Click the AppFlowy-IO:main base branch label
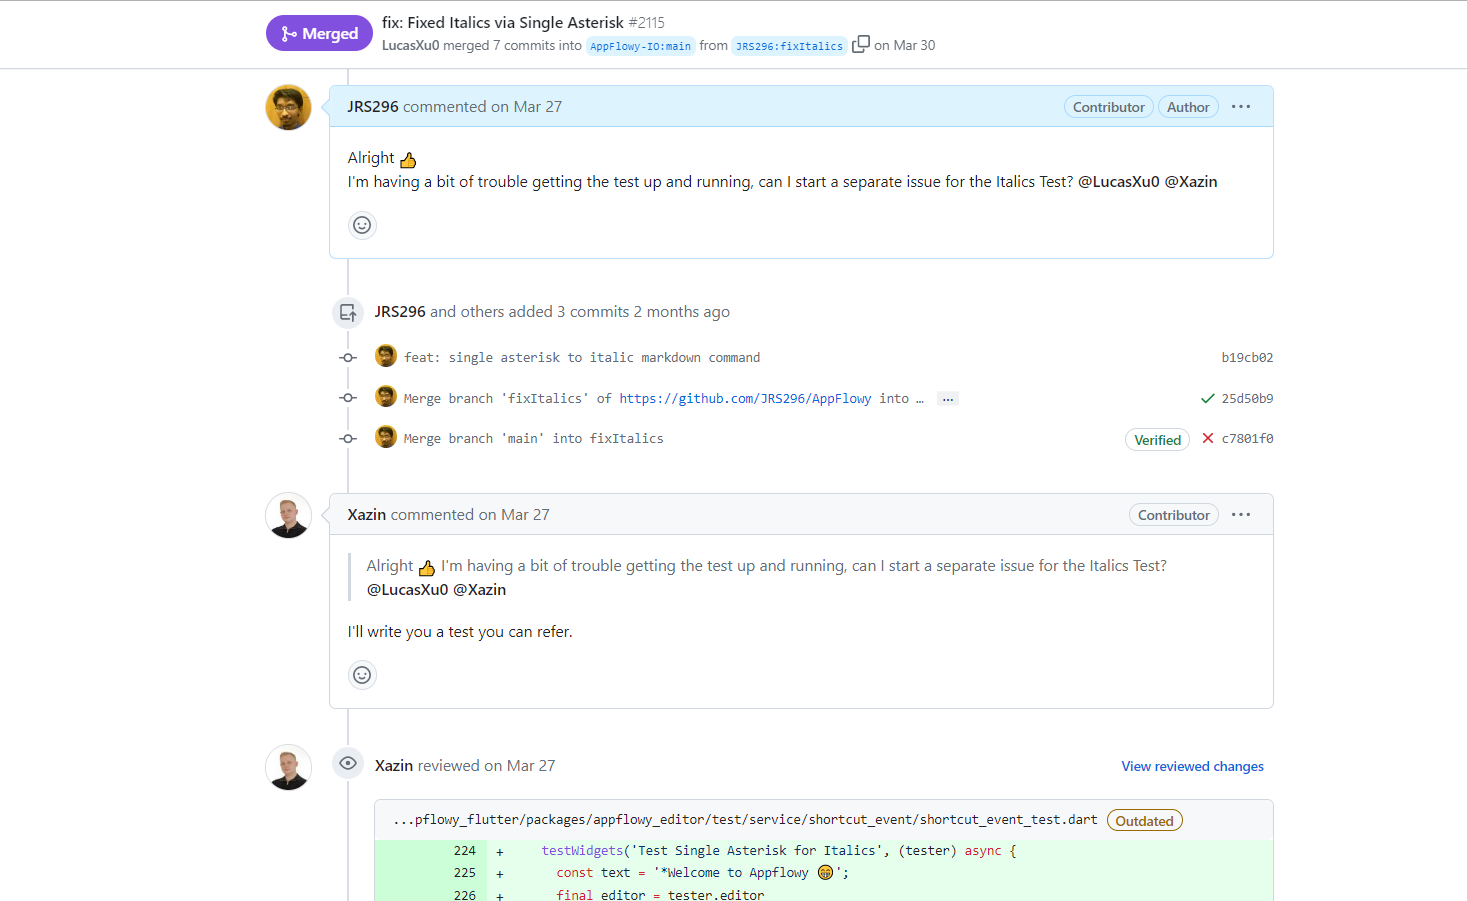The image size is (1467, 901). [640, 46]
